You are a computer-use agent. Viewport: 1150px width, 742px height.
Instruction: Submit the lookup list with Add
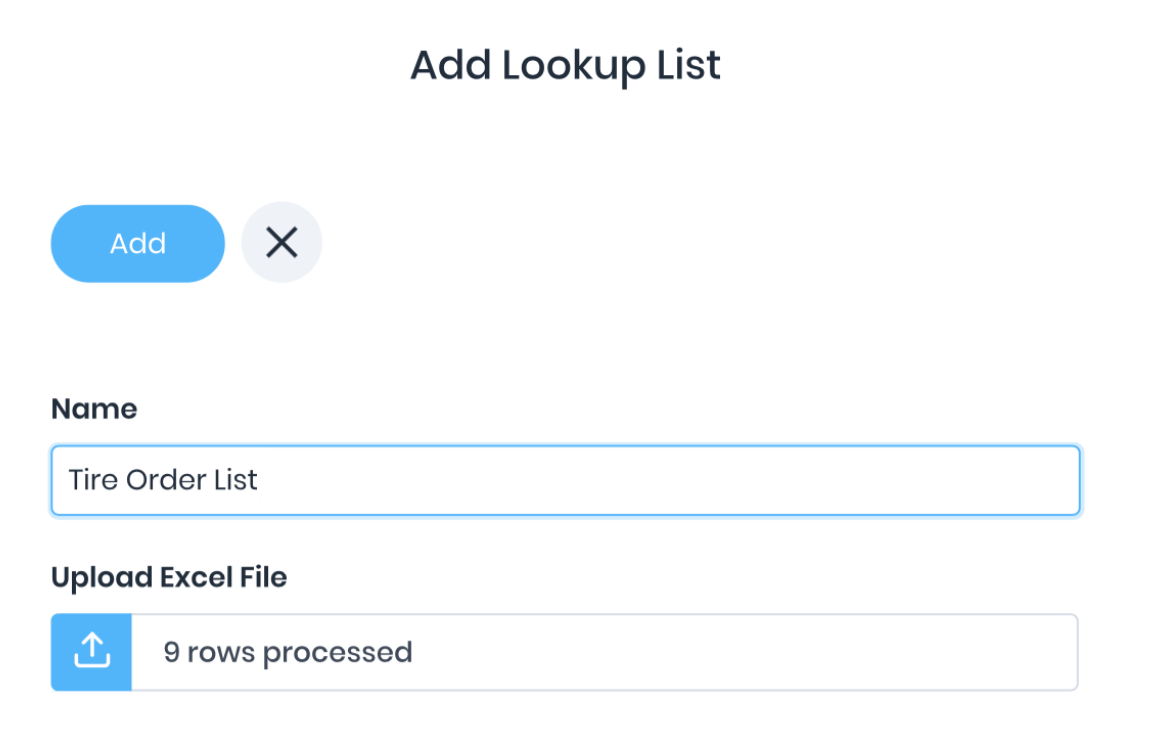(138, 243)
